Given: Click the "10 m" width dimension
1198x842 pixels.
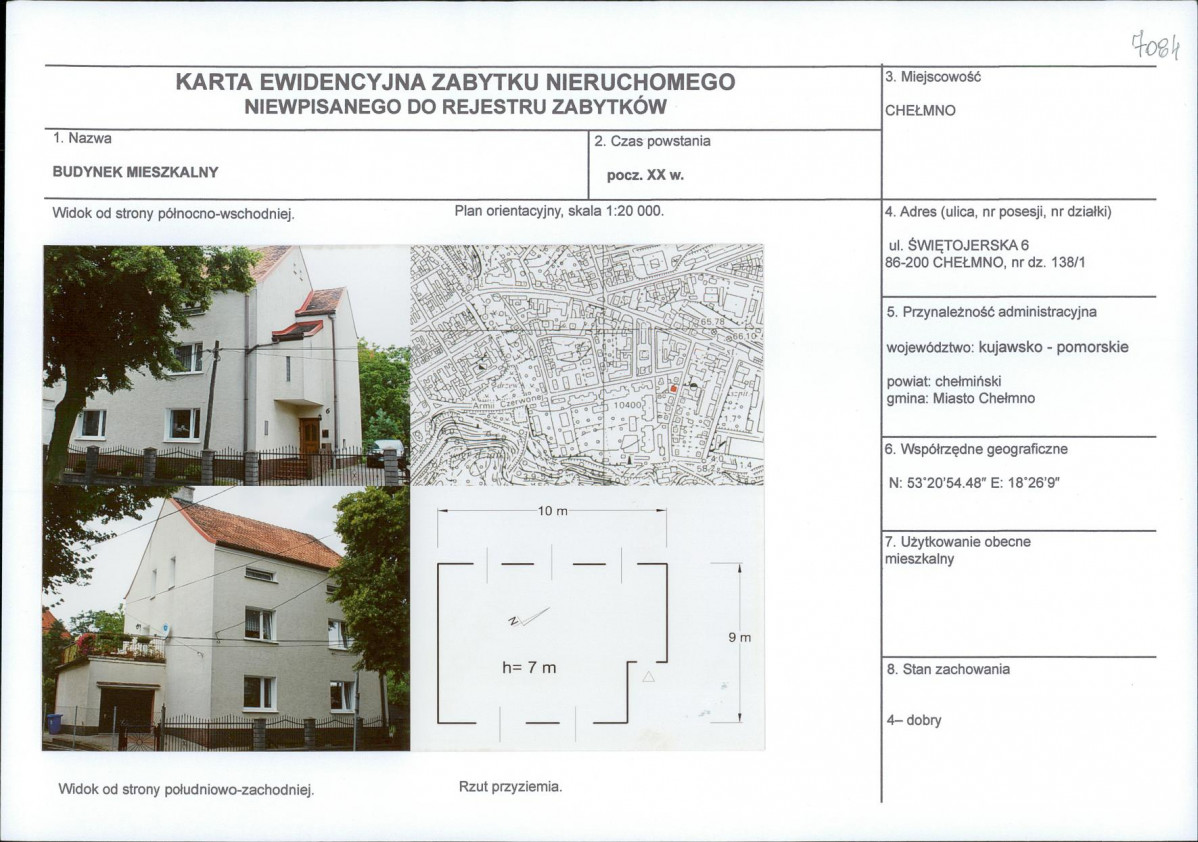Looking at the screenshot, I should [552, 510].
